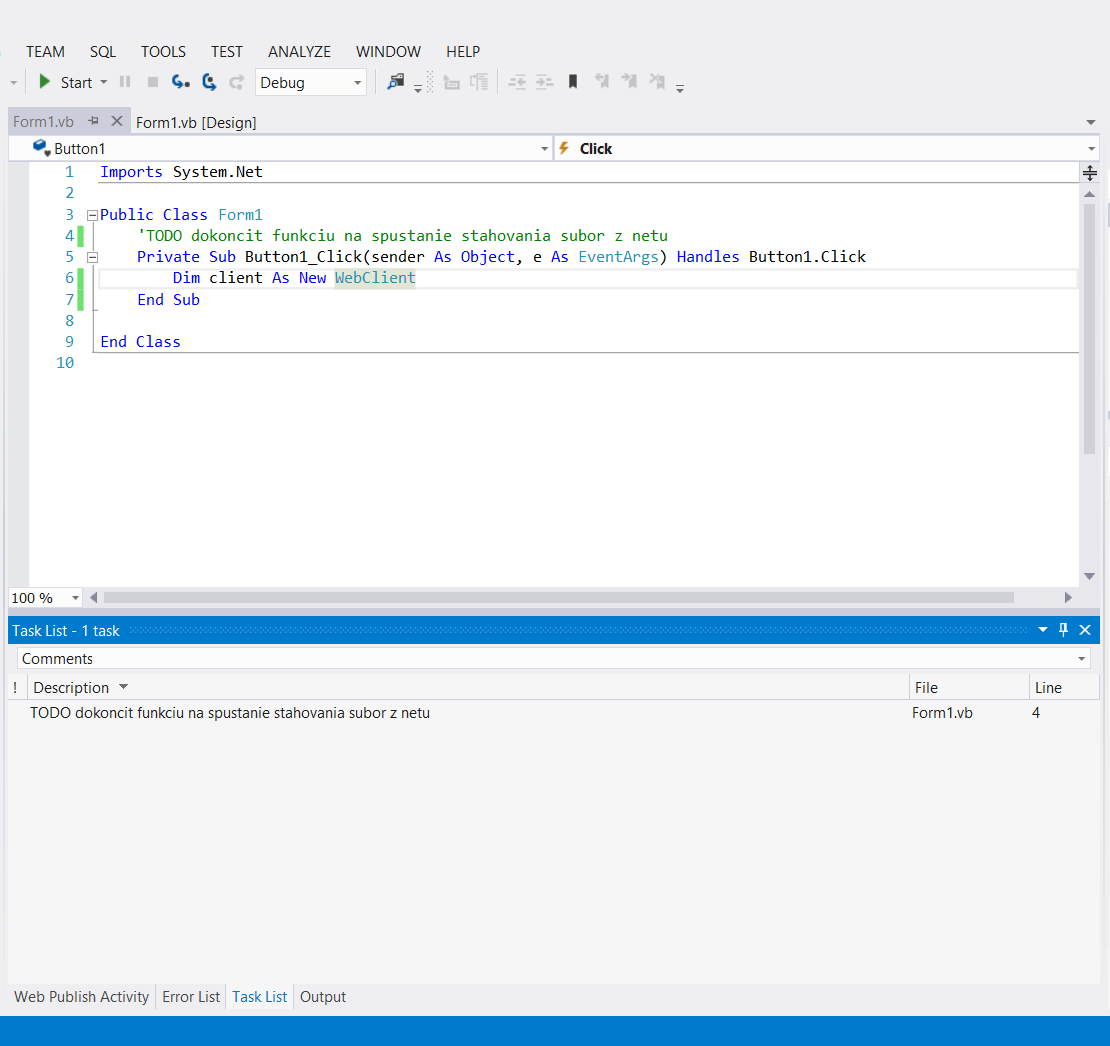
Task: Collapse the Form1 class outline
Action: point(91,214)
